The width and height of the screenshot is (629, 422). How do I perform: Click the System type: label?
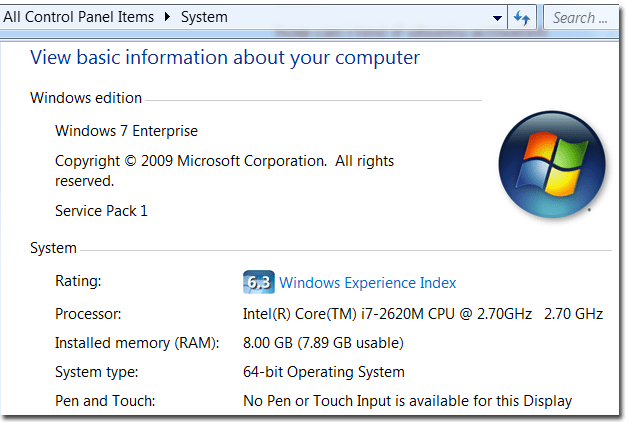(x=96, y=372)
